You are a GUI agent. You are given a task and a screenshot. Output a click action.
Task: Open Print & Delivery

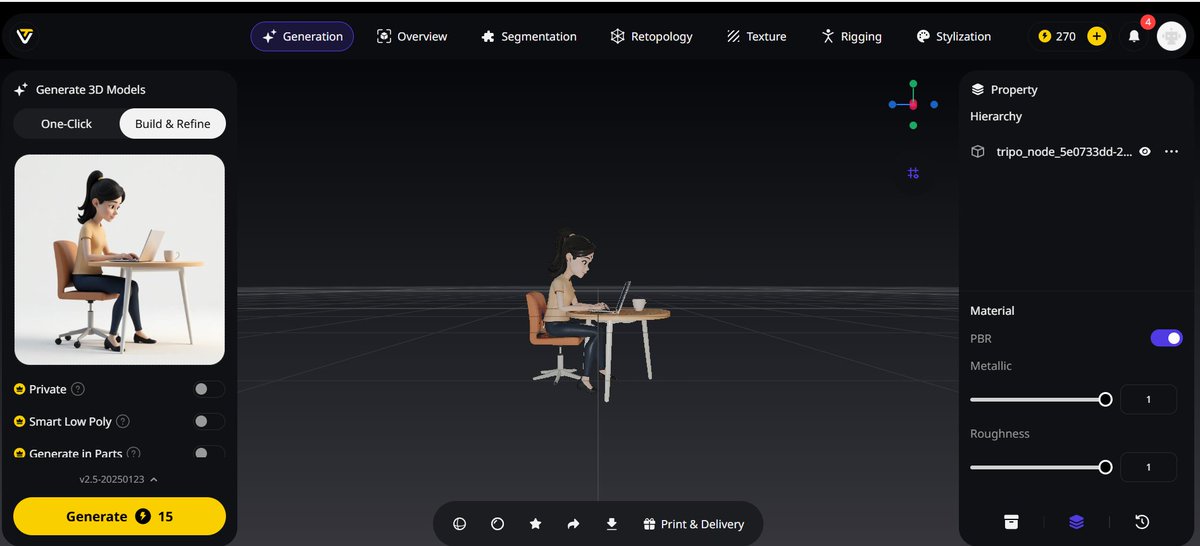click(693, 524)
